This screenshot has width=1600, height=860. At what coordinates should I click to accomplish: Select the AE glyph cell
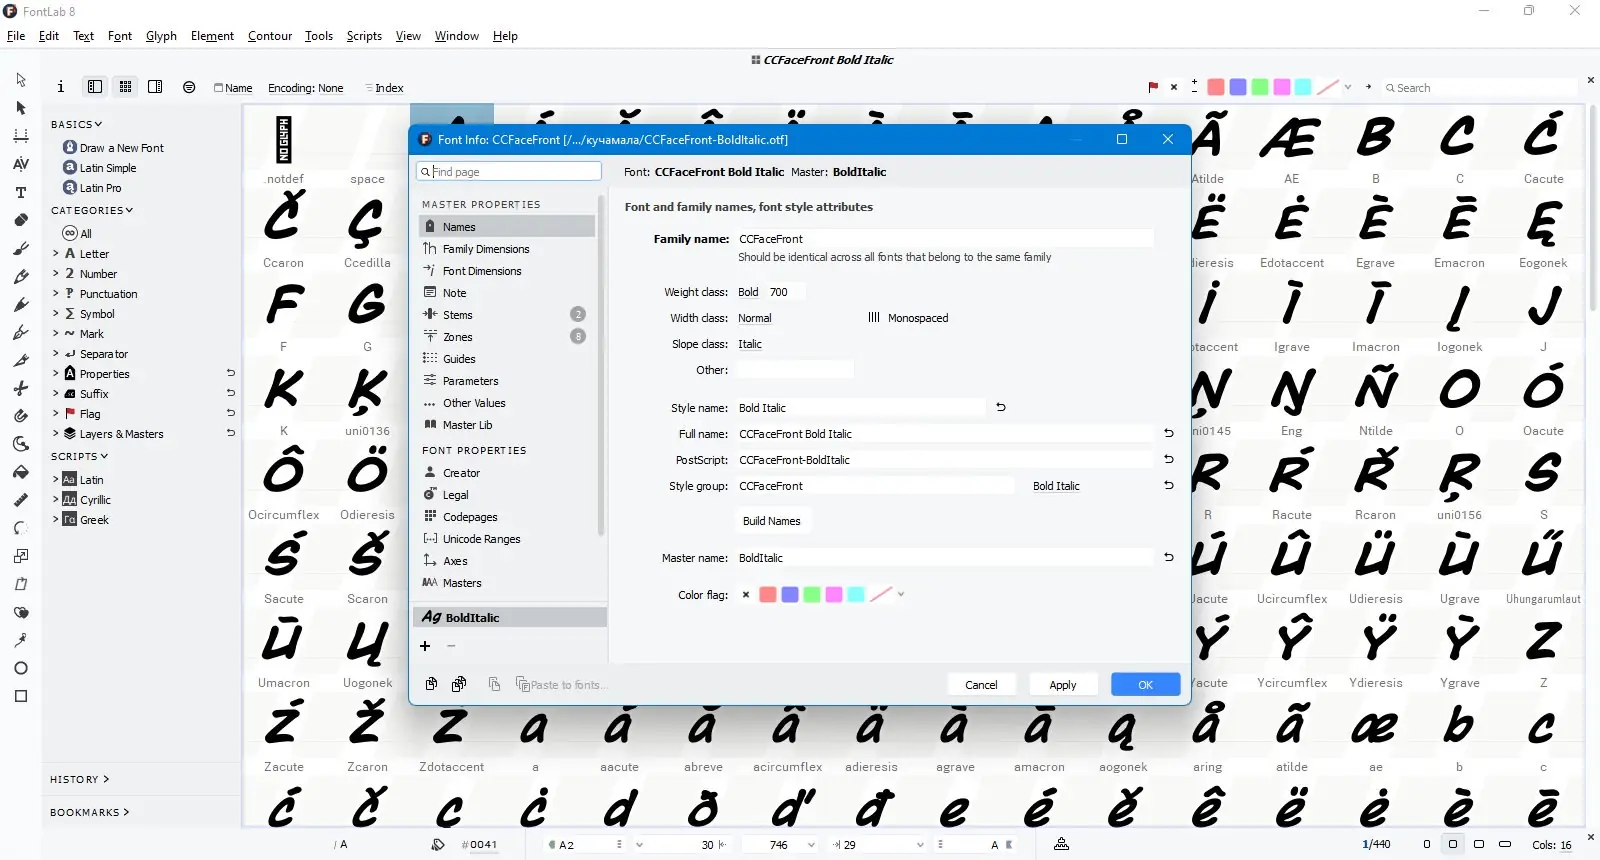(1291, 146)
